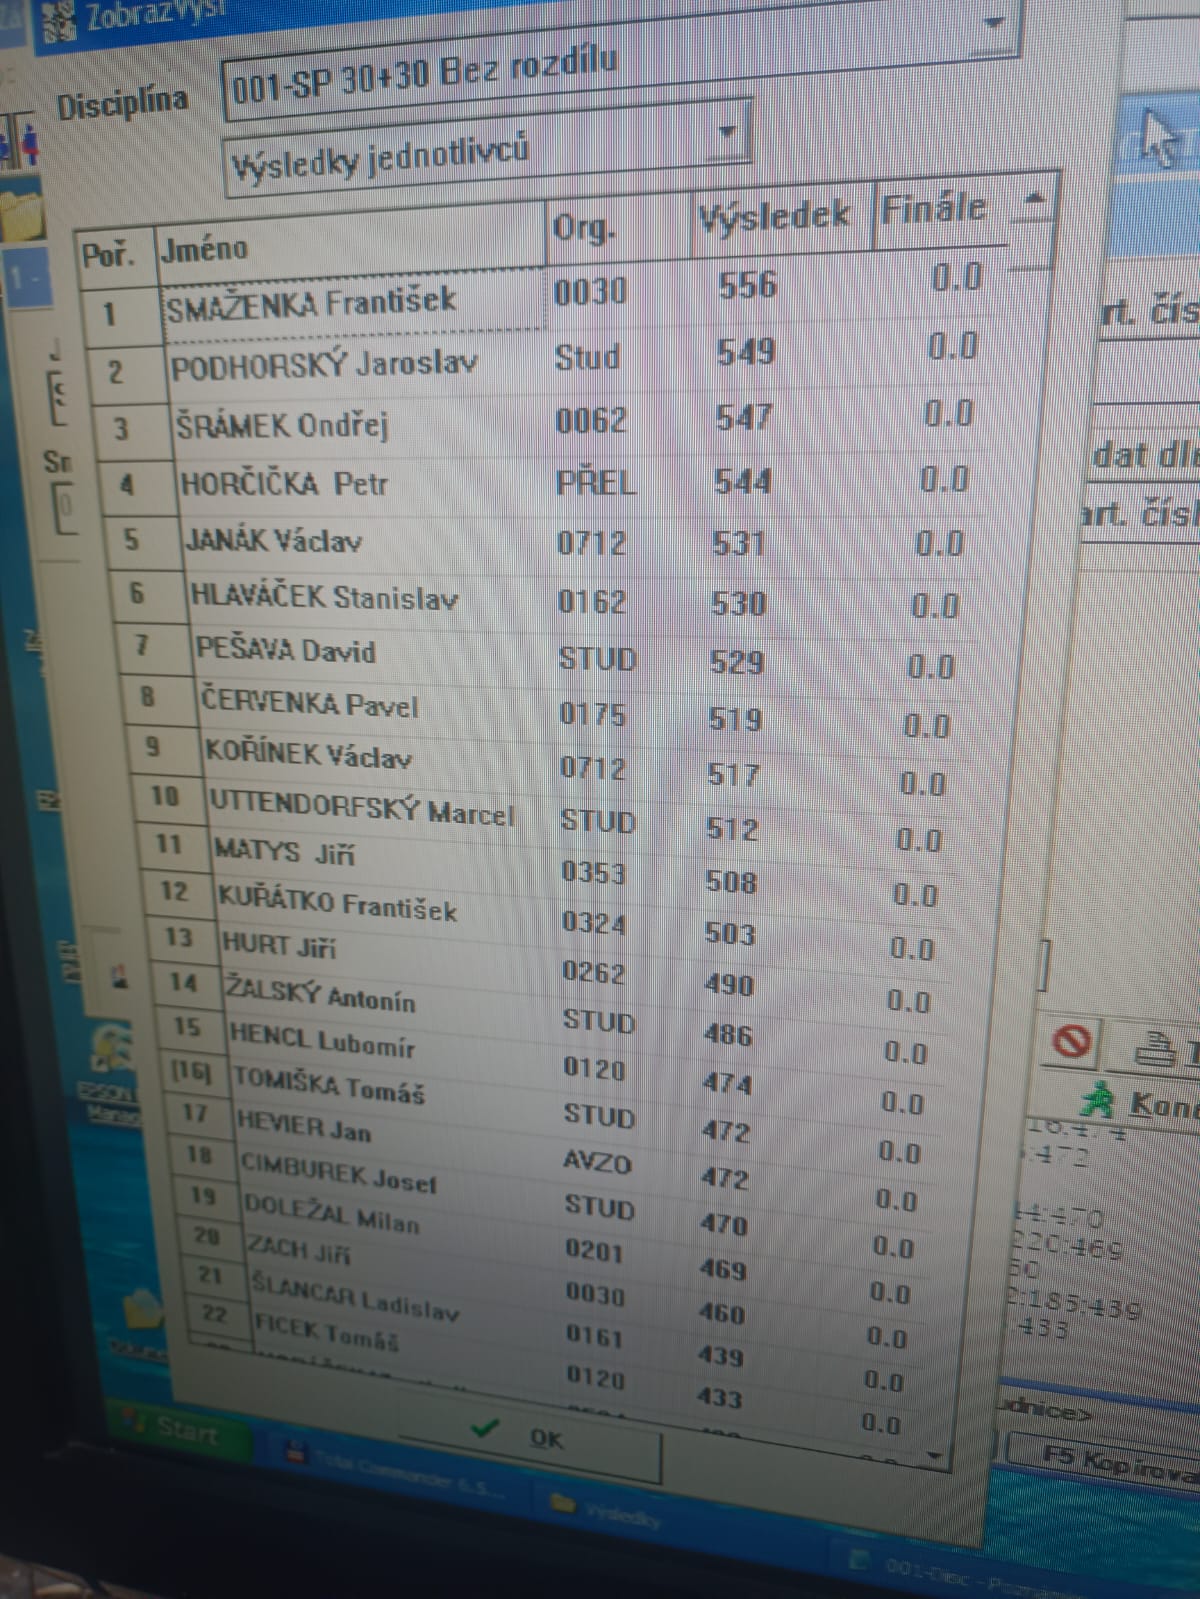This screenshot has height=1599, width=1200.
Task: Select row JANÁK Václav
Action: pos(540,543)
